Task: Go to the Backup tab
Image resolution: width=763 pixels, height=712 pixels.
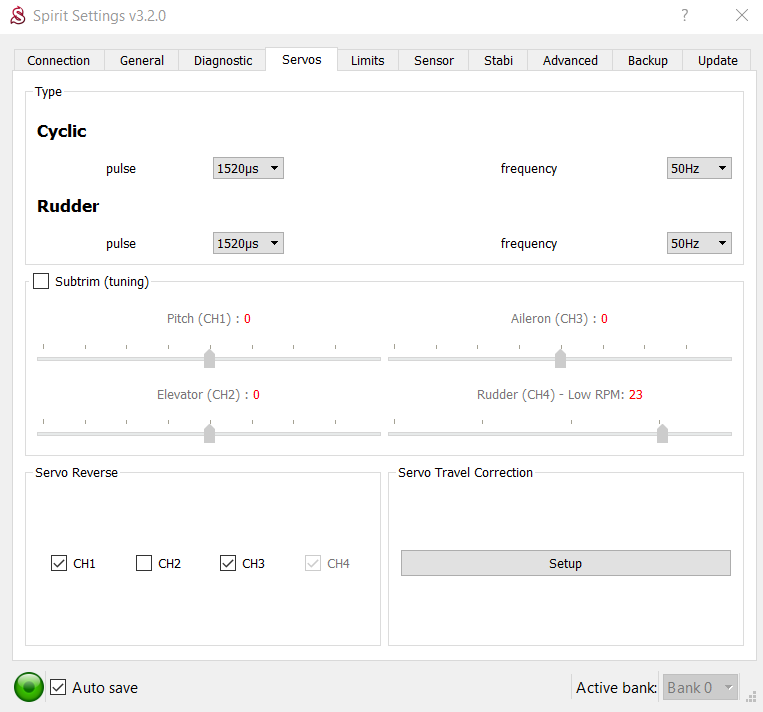Action: tap(647, 60)
